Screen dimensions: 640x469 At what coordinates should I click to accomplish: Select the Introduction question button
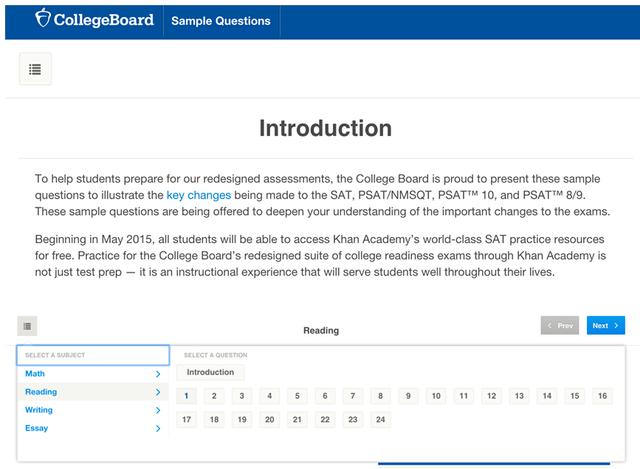pos(210,372)
